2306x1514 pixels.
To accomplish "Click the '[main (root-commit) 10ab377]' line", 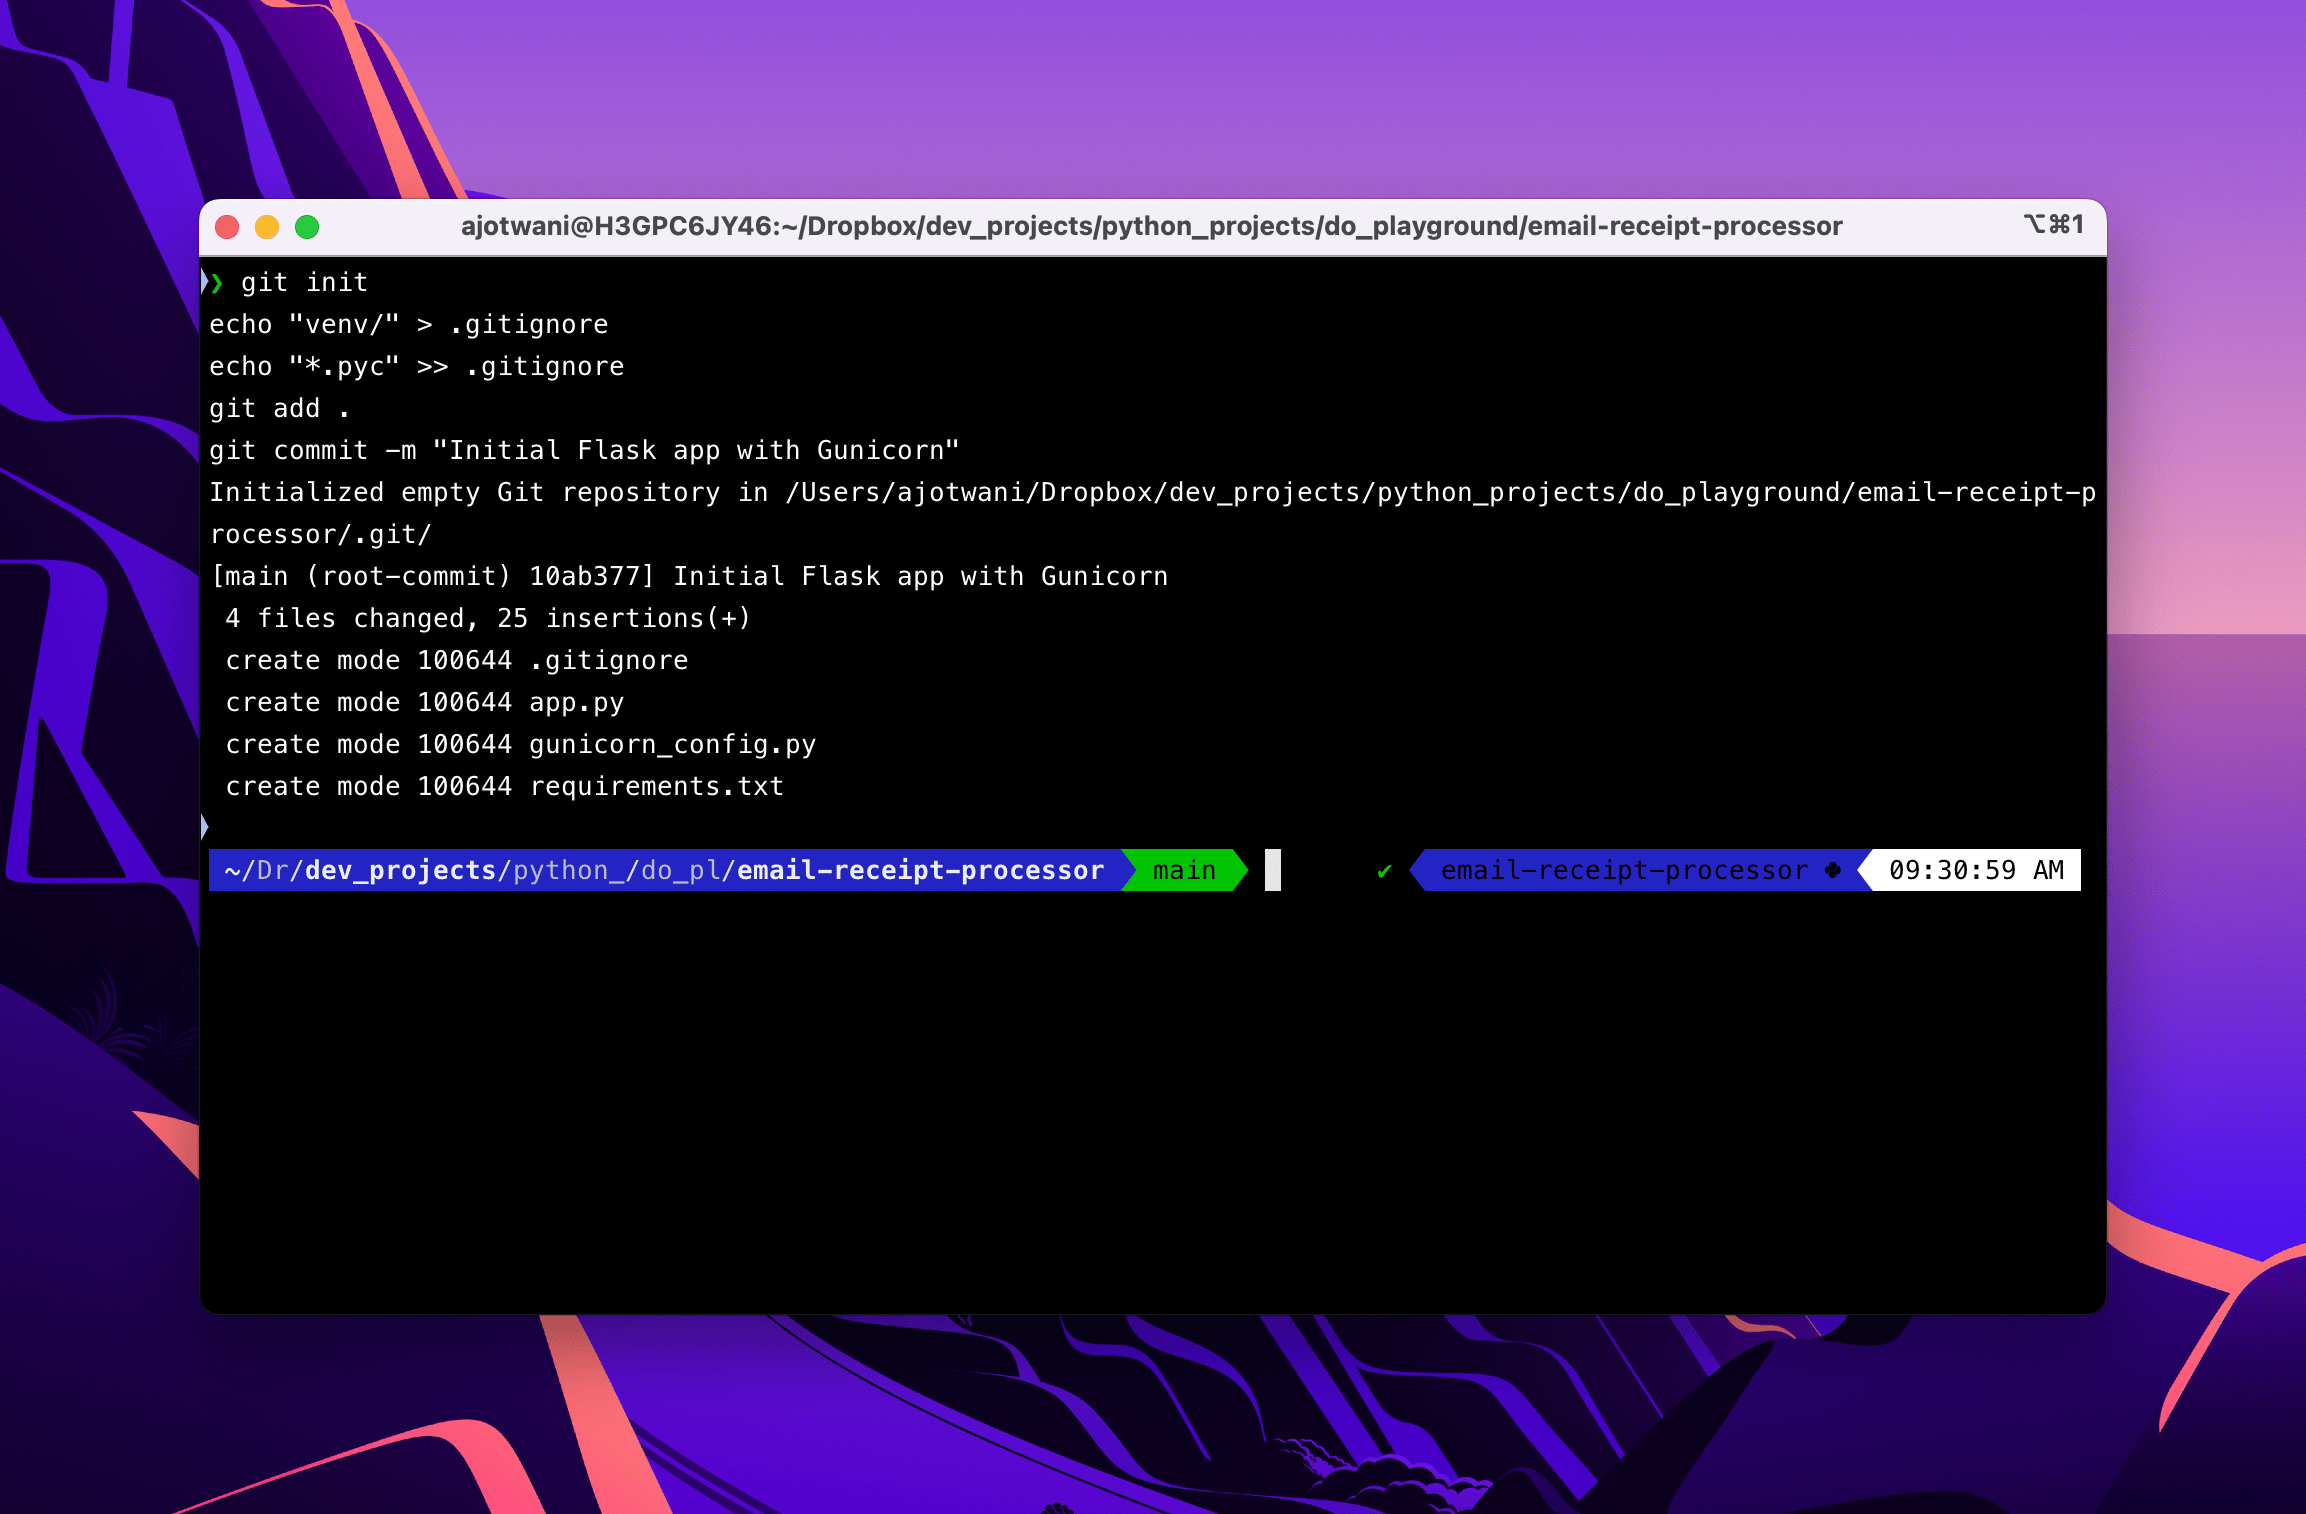I will pos(689,577).
